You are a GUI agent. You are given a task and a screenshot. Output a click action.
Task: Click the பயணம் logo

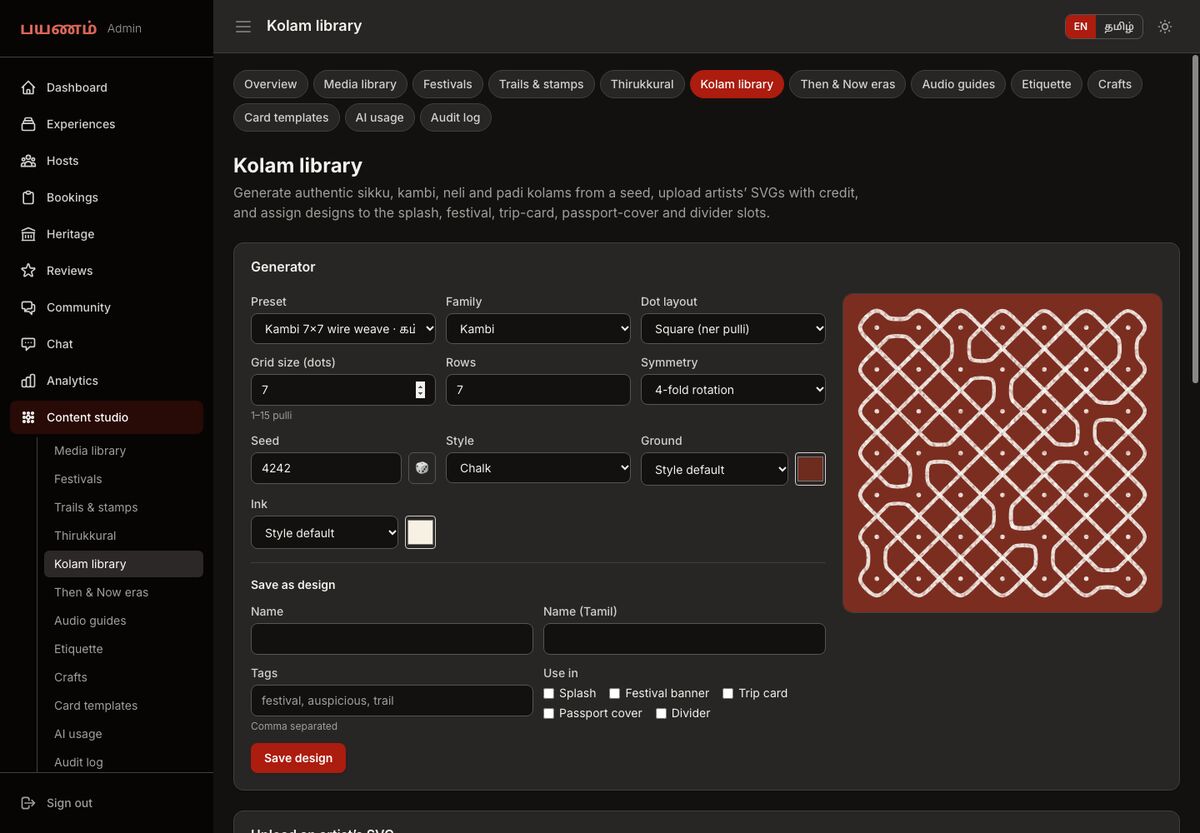[x=59, y=28]
